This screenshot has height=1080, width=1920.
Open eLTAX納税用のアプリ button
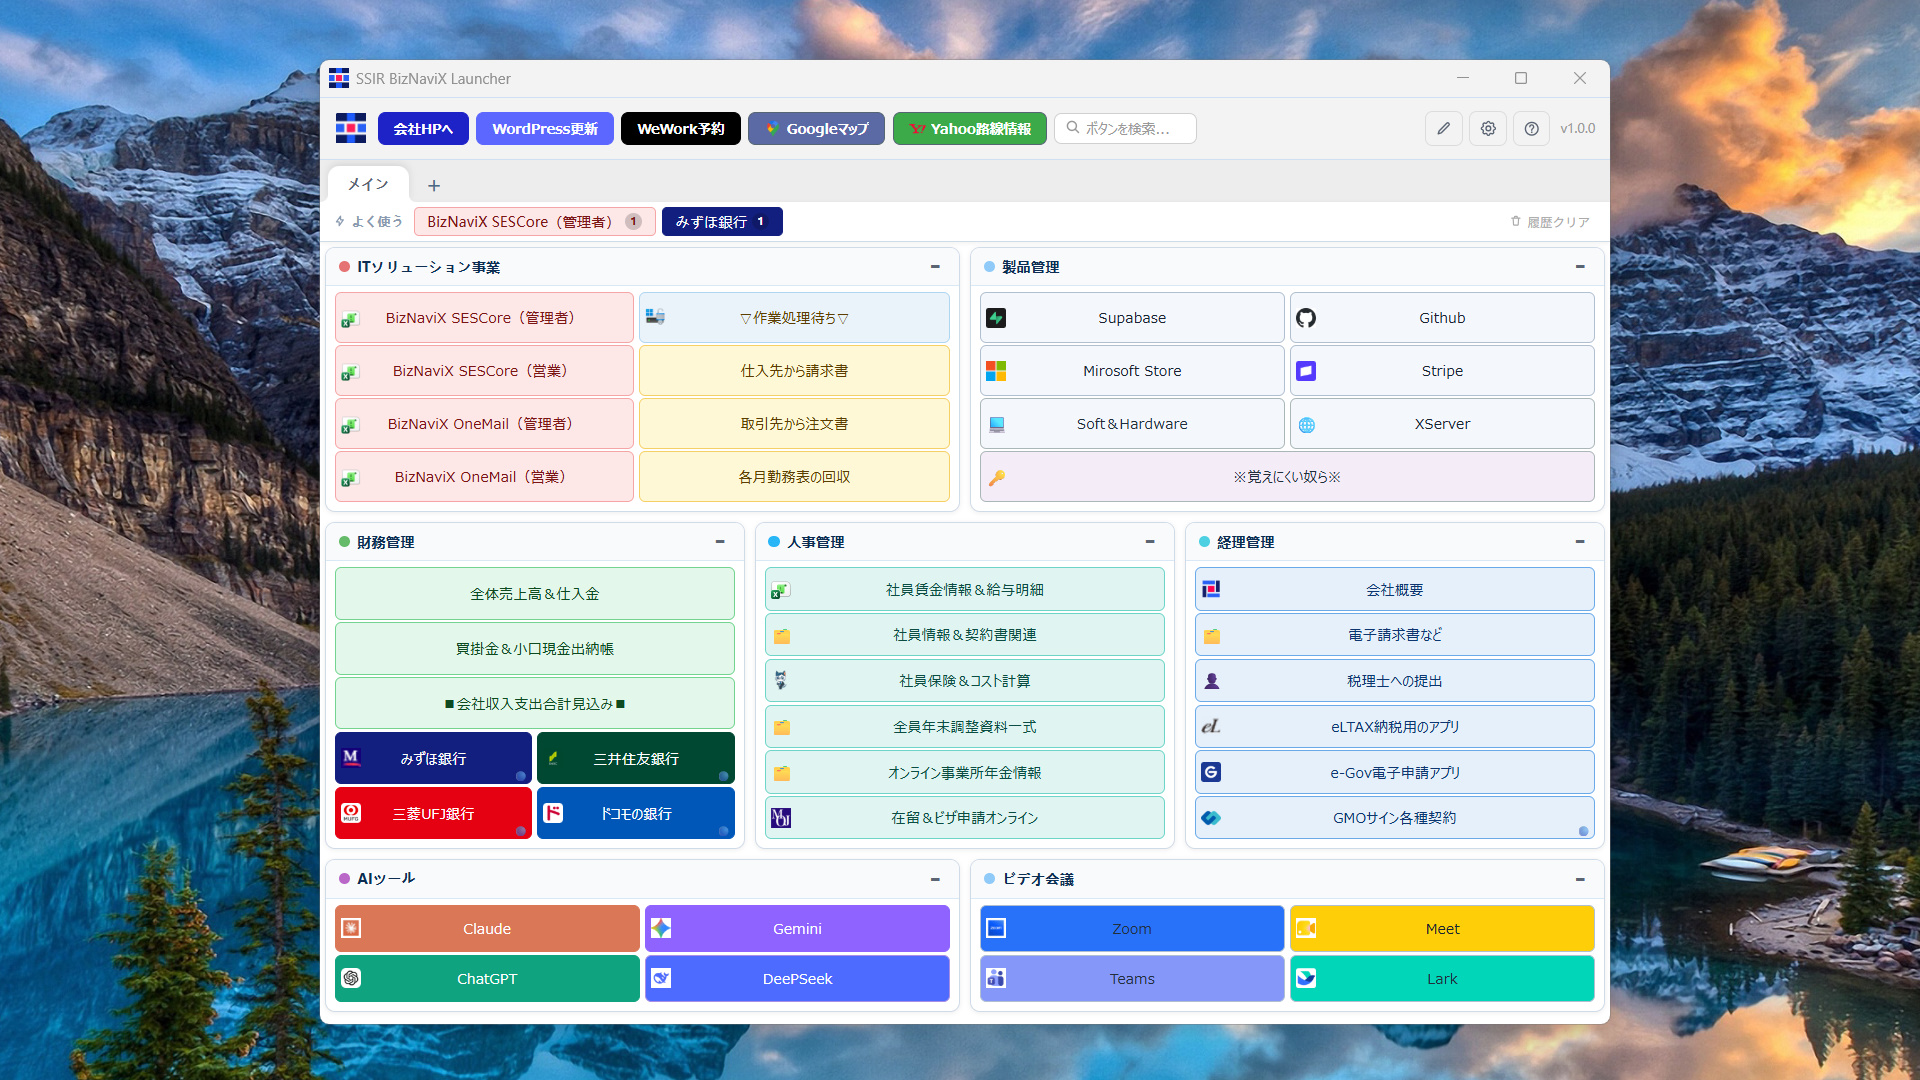tap(1395, 727)
